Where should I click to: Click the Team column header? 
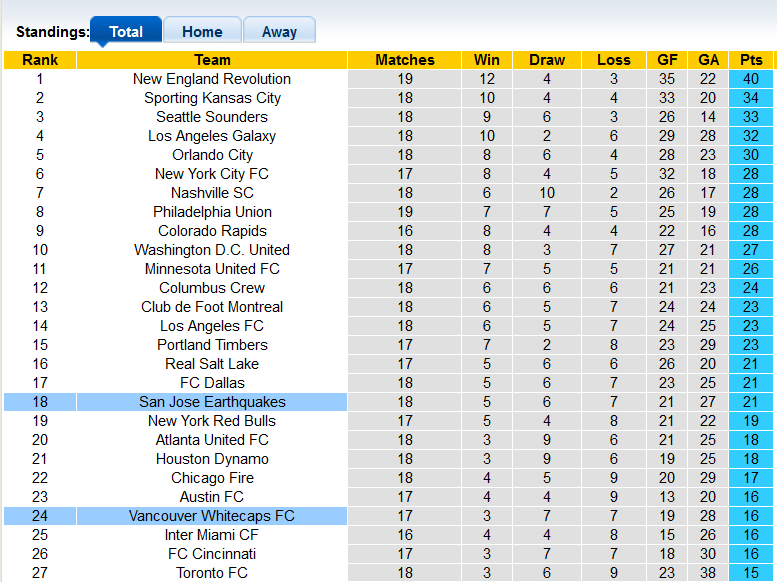[x=212, y=60]
